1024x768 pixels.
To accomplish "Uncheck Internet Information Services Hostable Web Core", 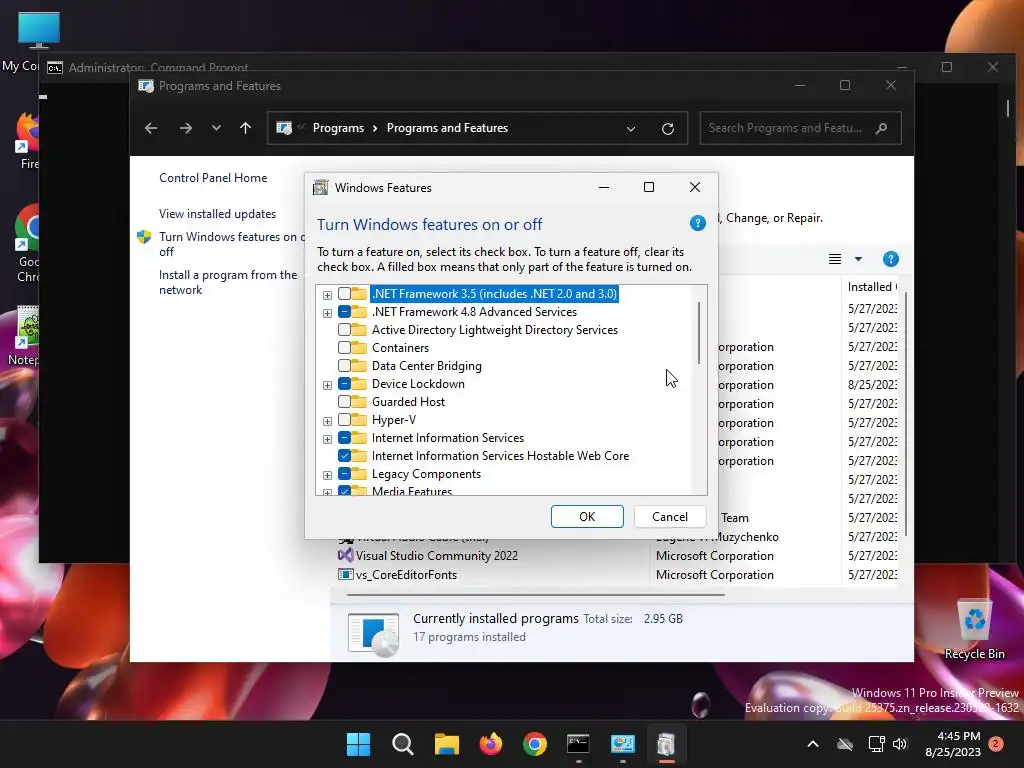I will pyautogui.click(x=344, y=456).
